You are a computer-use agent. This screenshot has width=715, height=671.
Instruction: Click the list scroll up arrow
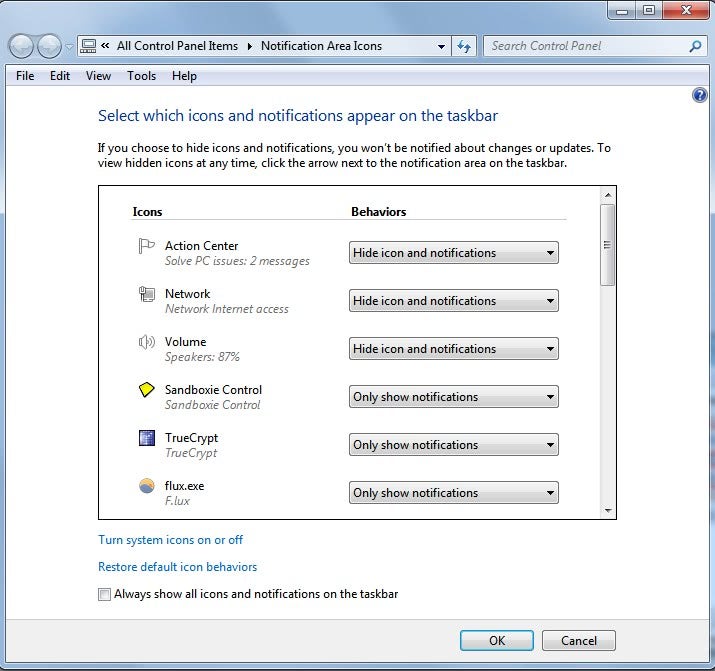click(x=607, y=195)
